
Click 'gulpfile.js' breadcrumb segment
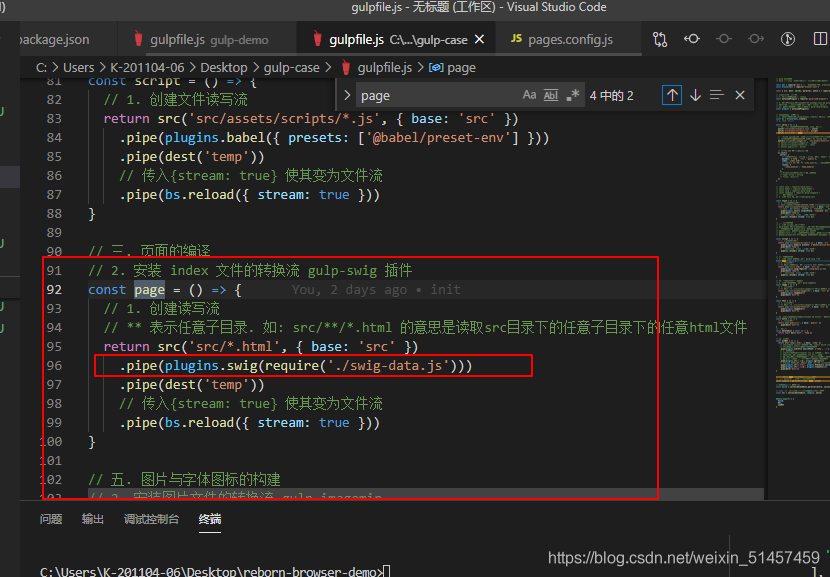[384, 68]
